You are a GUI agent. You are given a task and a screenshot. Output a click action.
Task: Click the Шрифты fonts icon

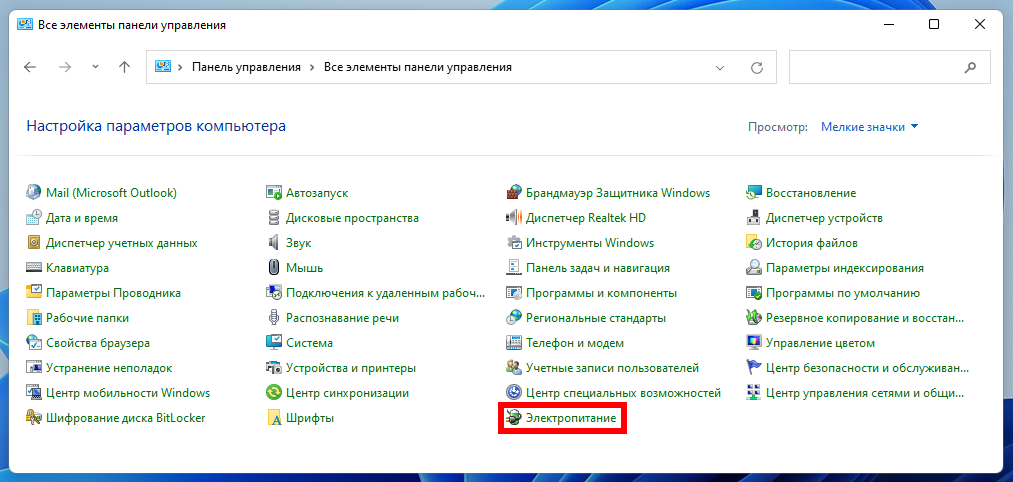pyautogui.click(x=274, y=418)
